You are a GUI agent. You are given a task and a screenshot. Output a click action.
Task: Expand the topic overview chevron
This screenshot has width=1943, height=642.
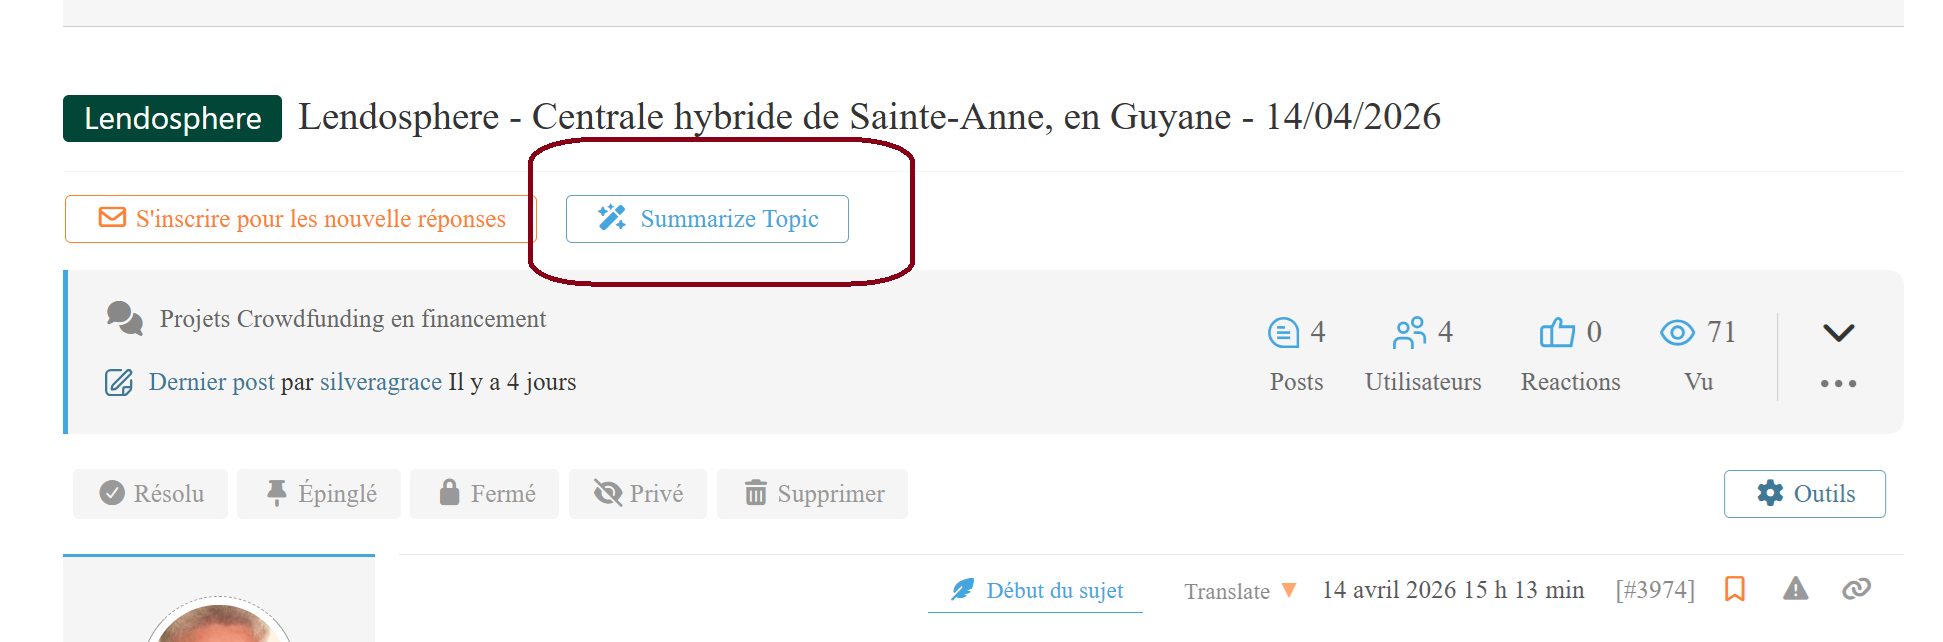click(x=1838, y=333)
